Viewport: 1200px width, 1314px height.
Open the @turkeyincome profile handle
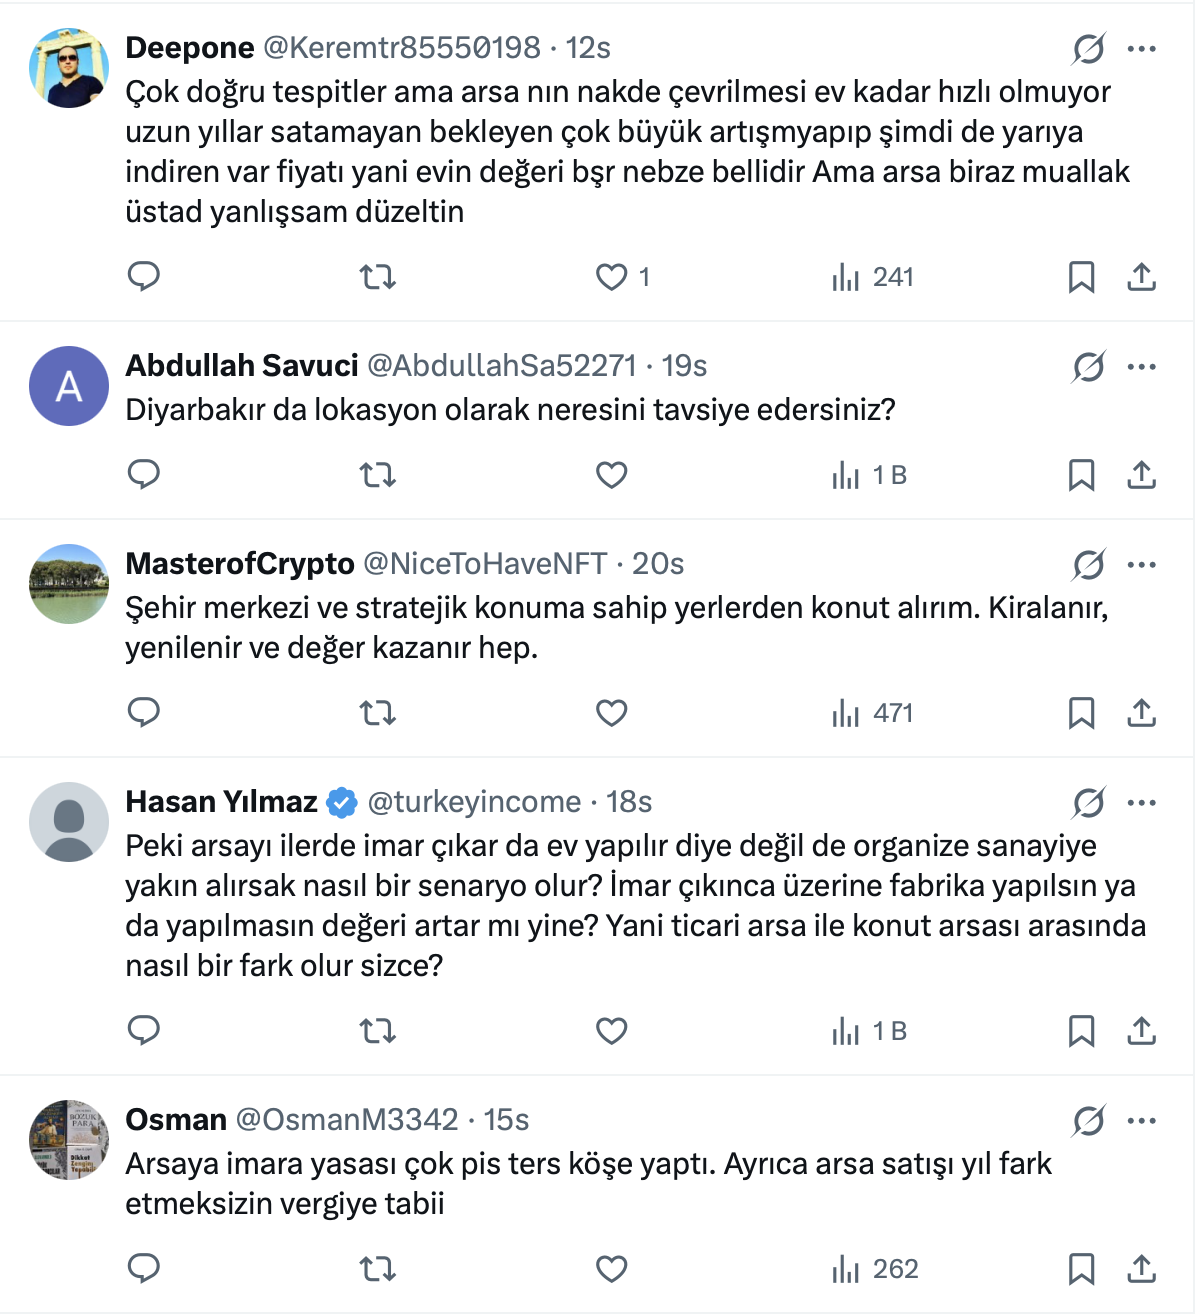click(474, 802)
